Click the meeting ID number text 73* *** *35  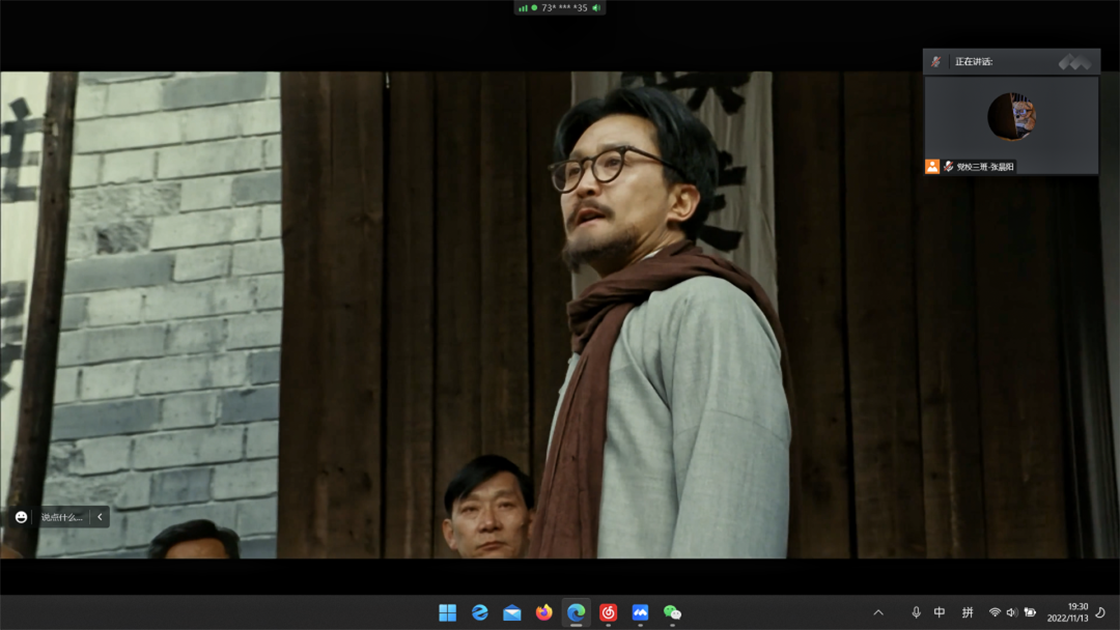click(x=564, y=8)
